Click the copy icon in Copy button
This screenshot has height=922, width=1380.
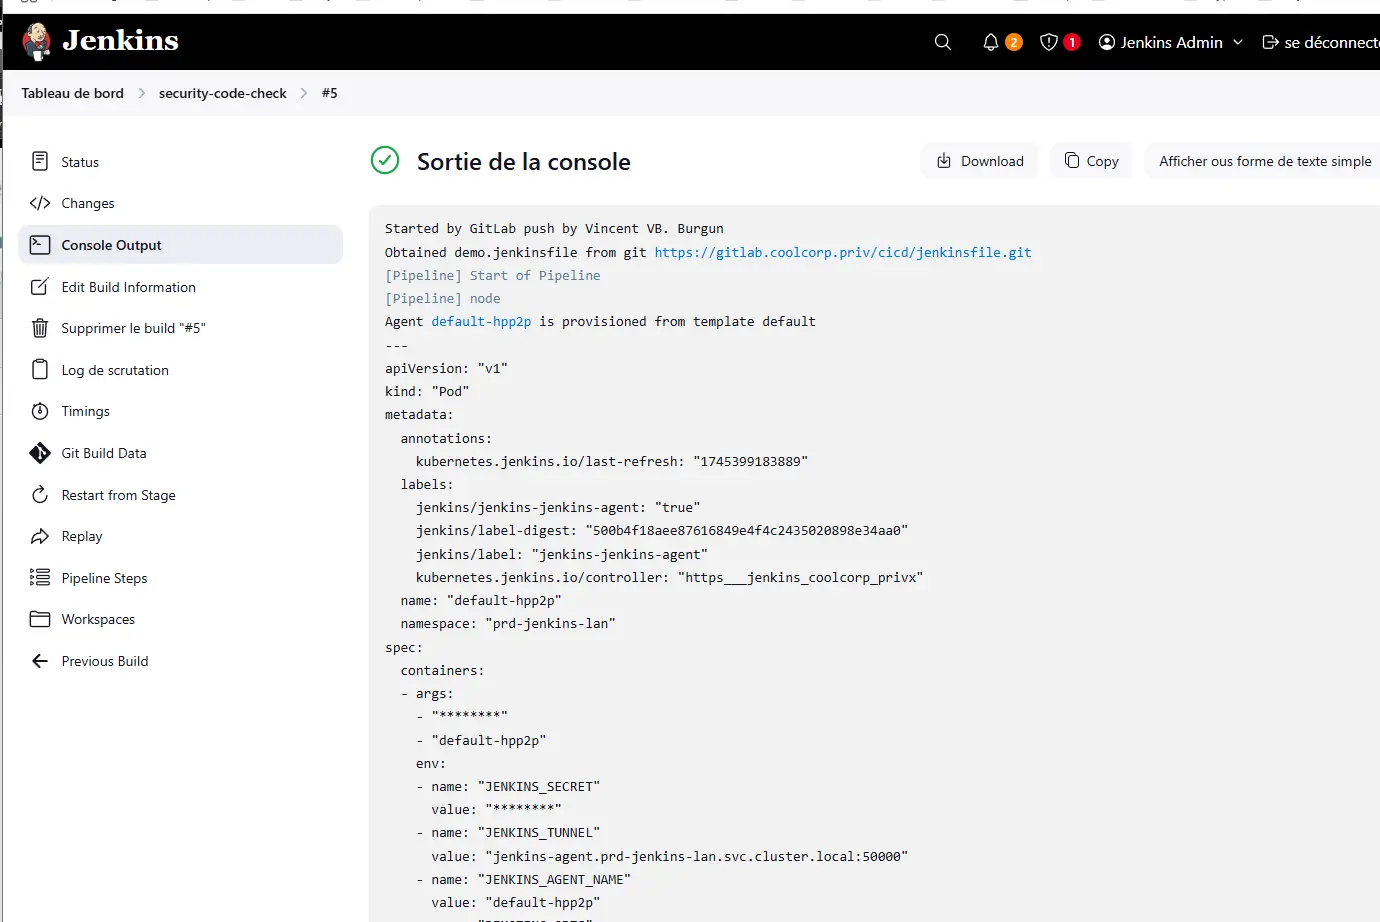1072,160
